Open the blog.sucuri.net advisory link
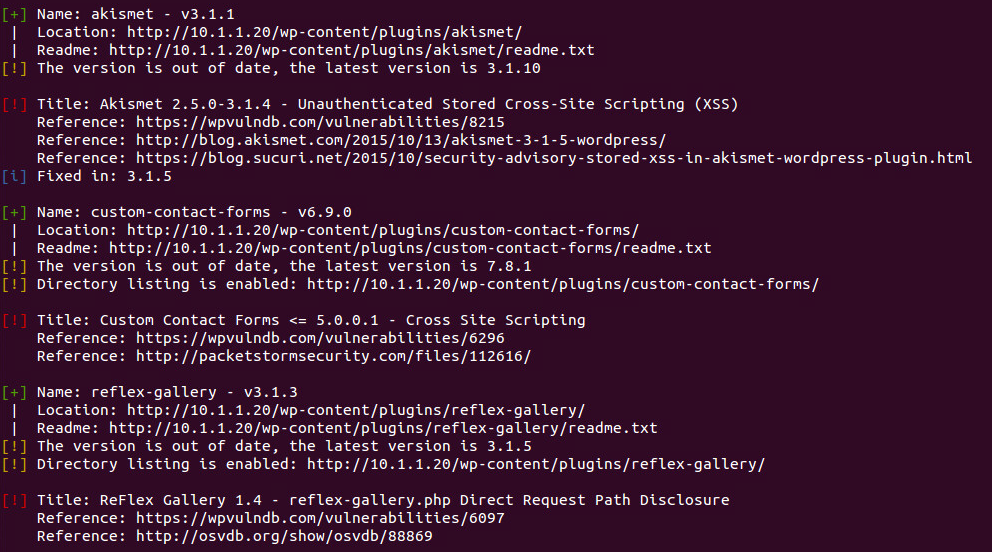 pyautogui.click(x=554, y=158)
